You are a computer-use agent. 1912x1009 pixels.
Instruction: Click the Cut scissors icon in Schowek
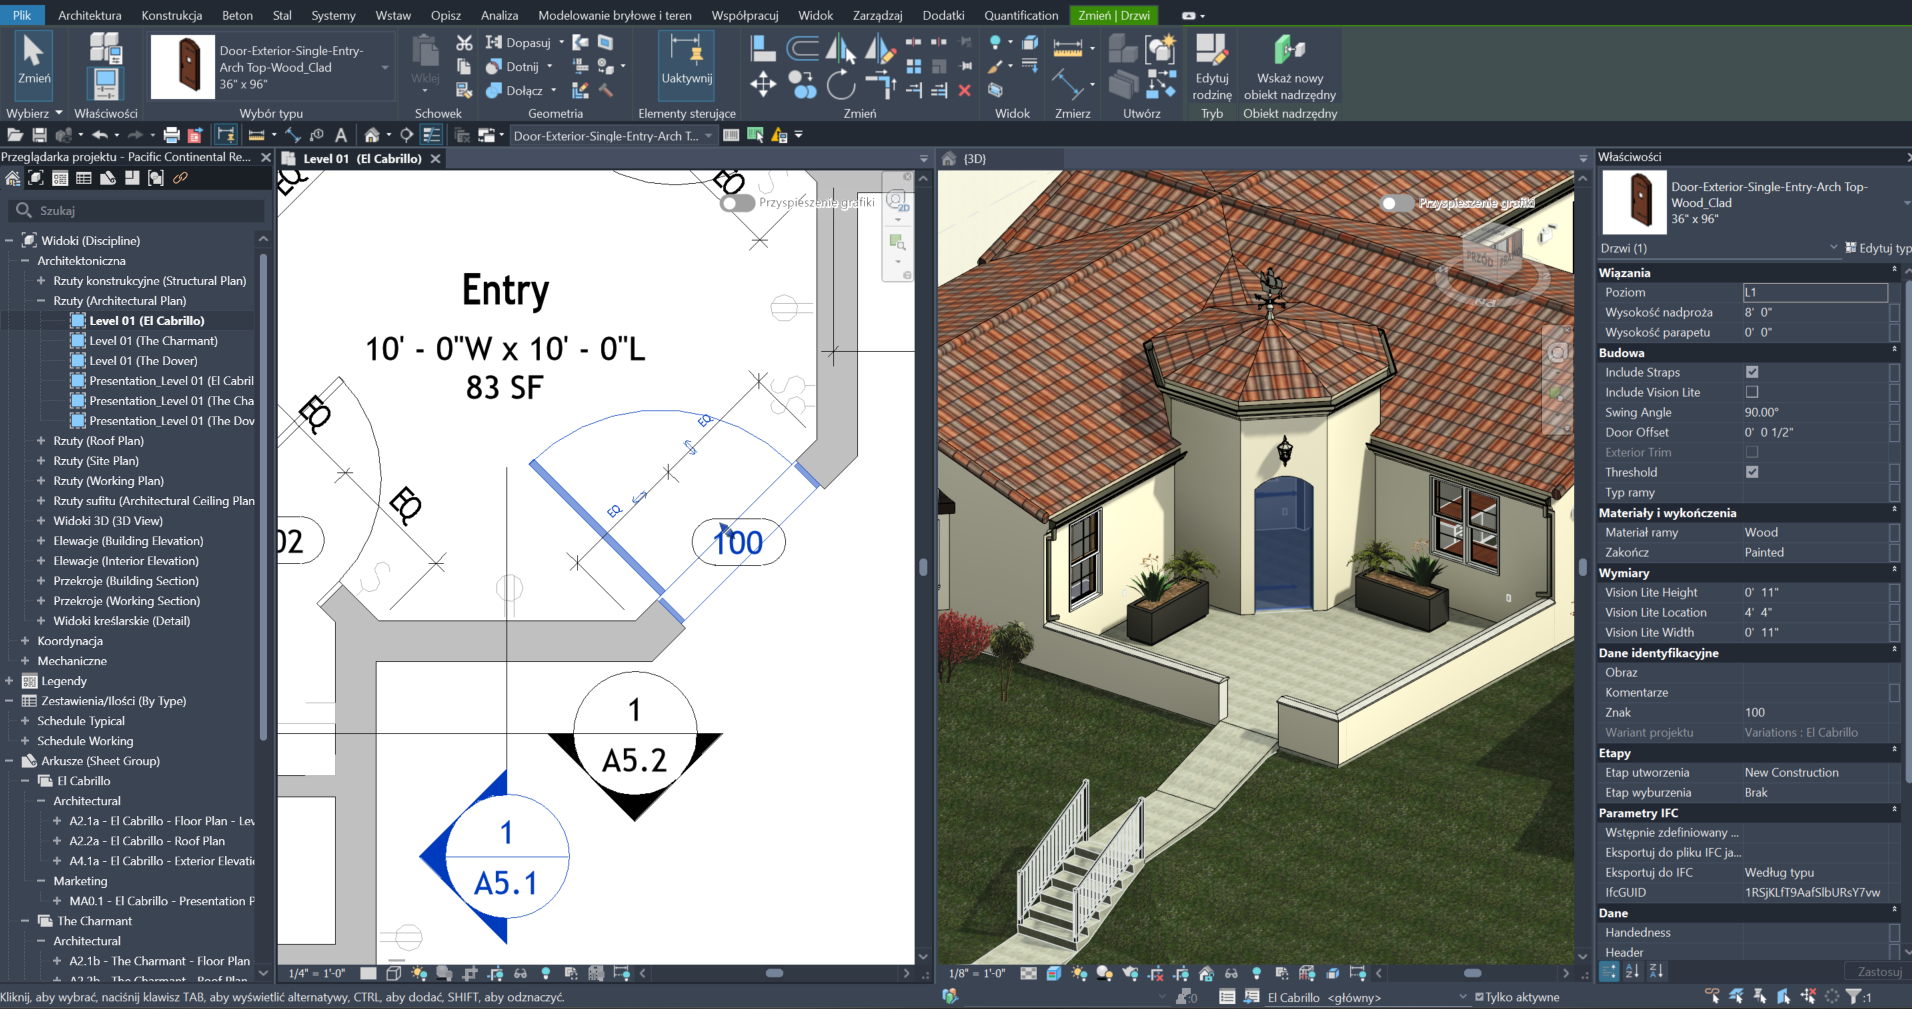coord(464,43)
